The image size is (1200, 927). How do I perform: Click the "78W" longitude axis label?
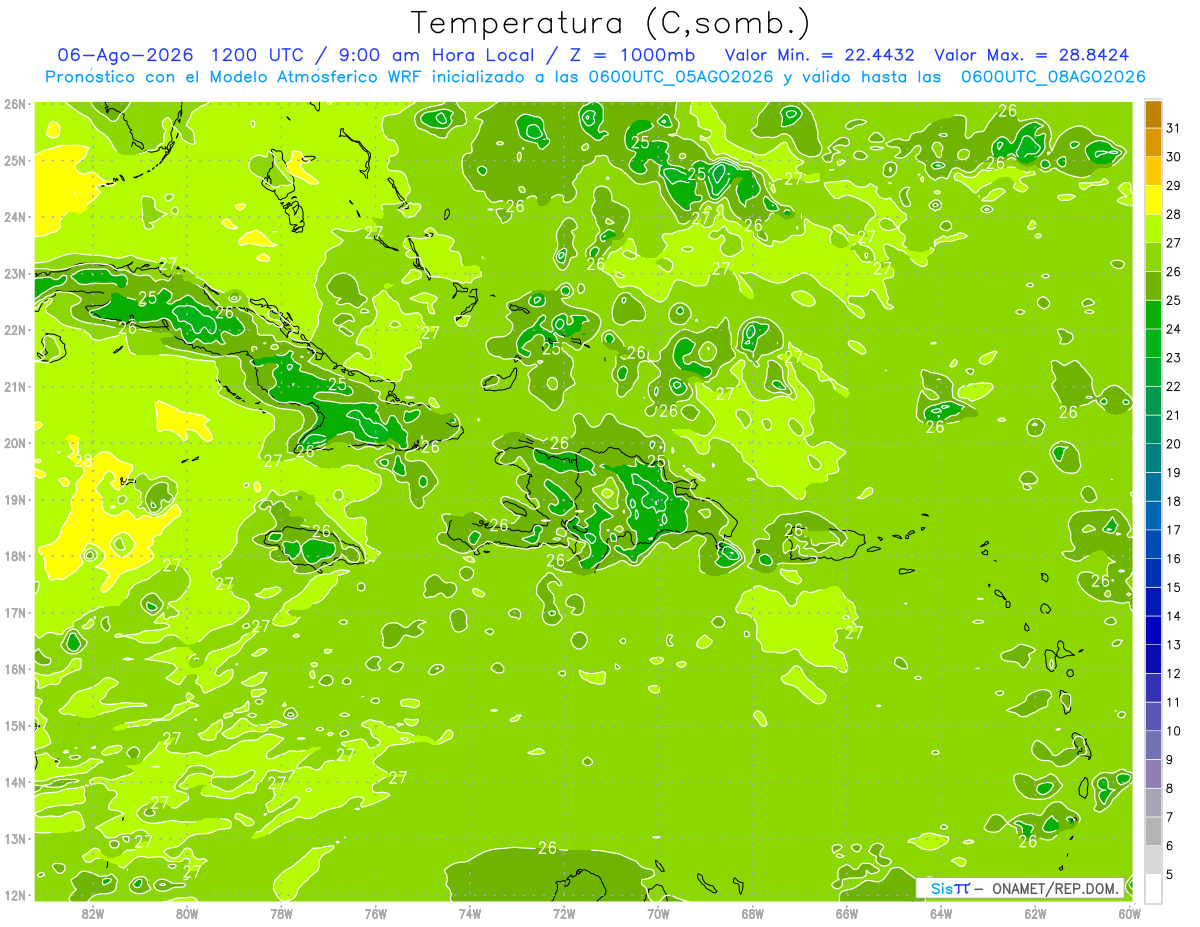(281, 912)
